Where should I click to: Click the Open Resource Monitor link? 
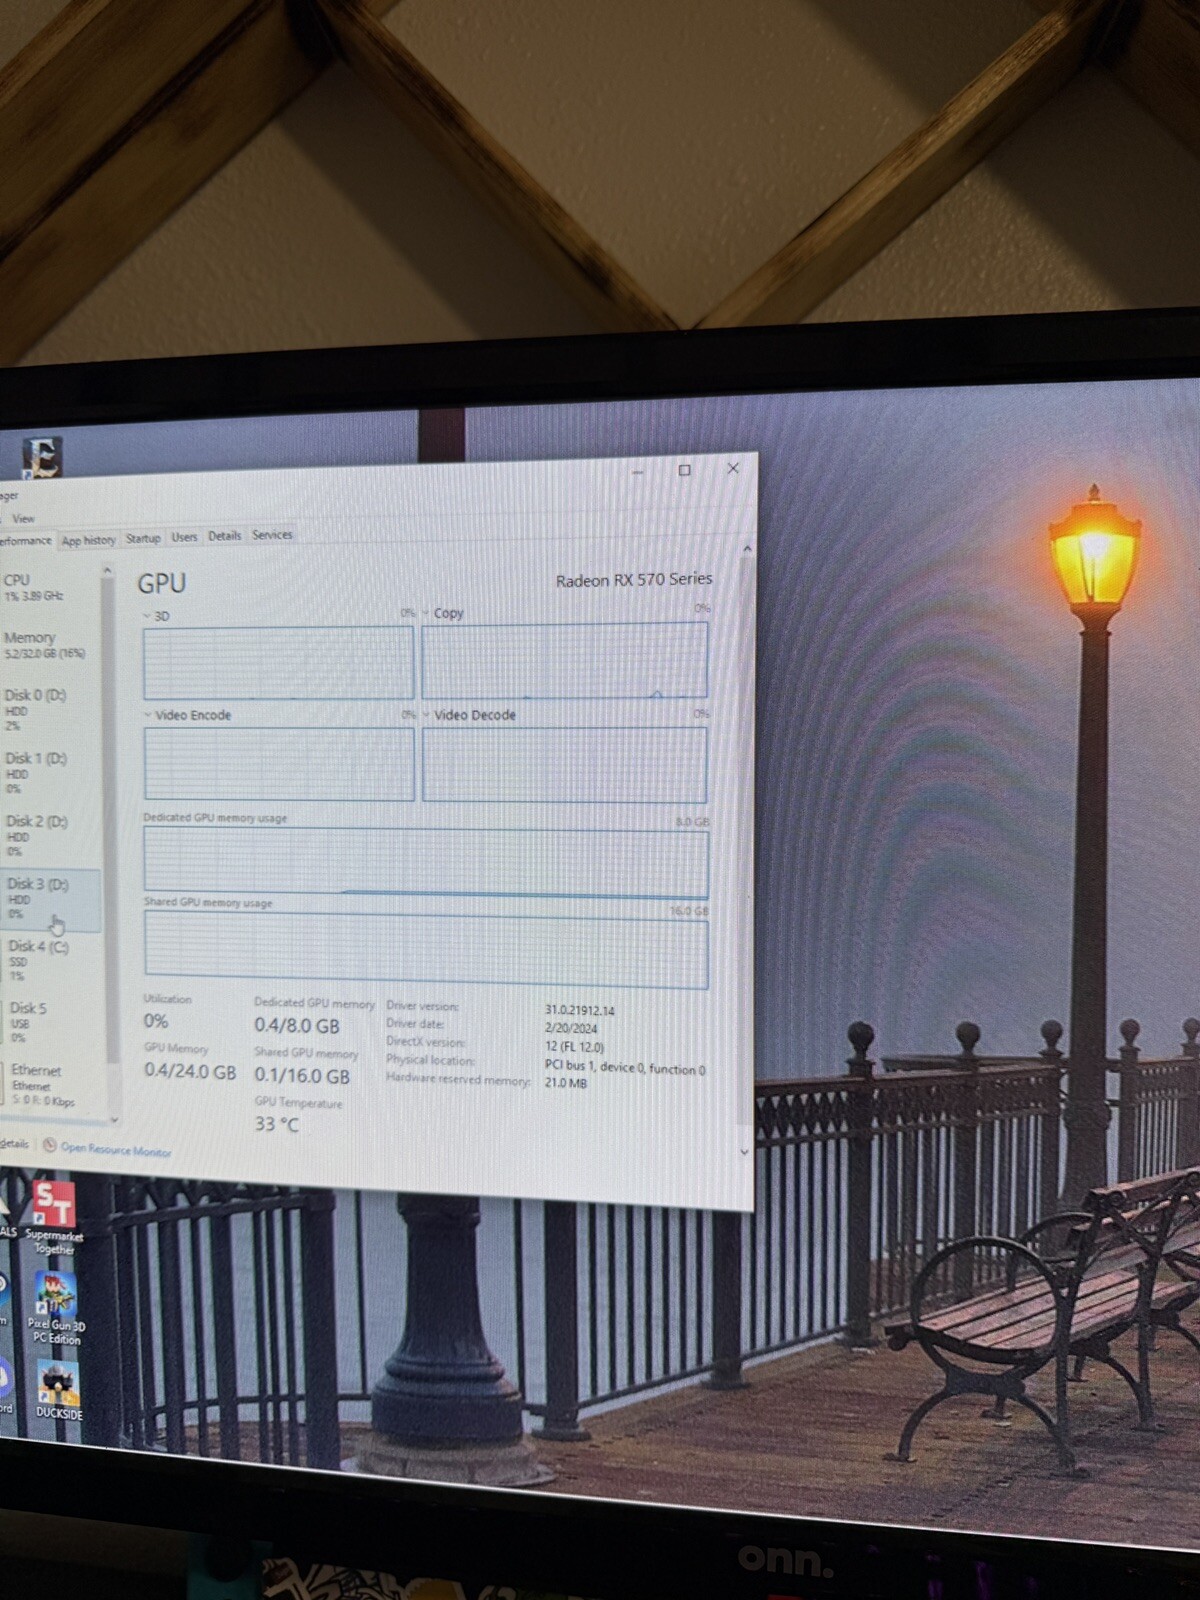115,1150
